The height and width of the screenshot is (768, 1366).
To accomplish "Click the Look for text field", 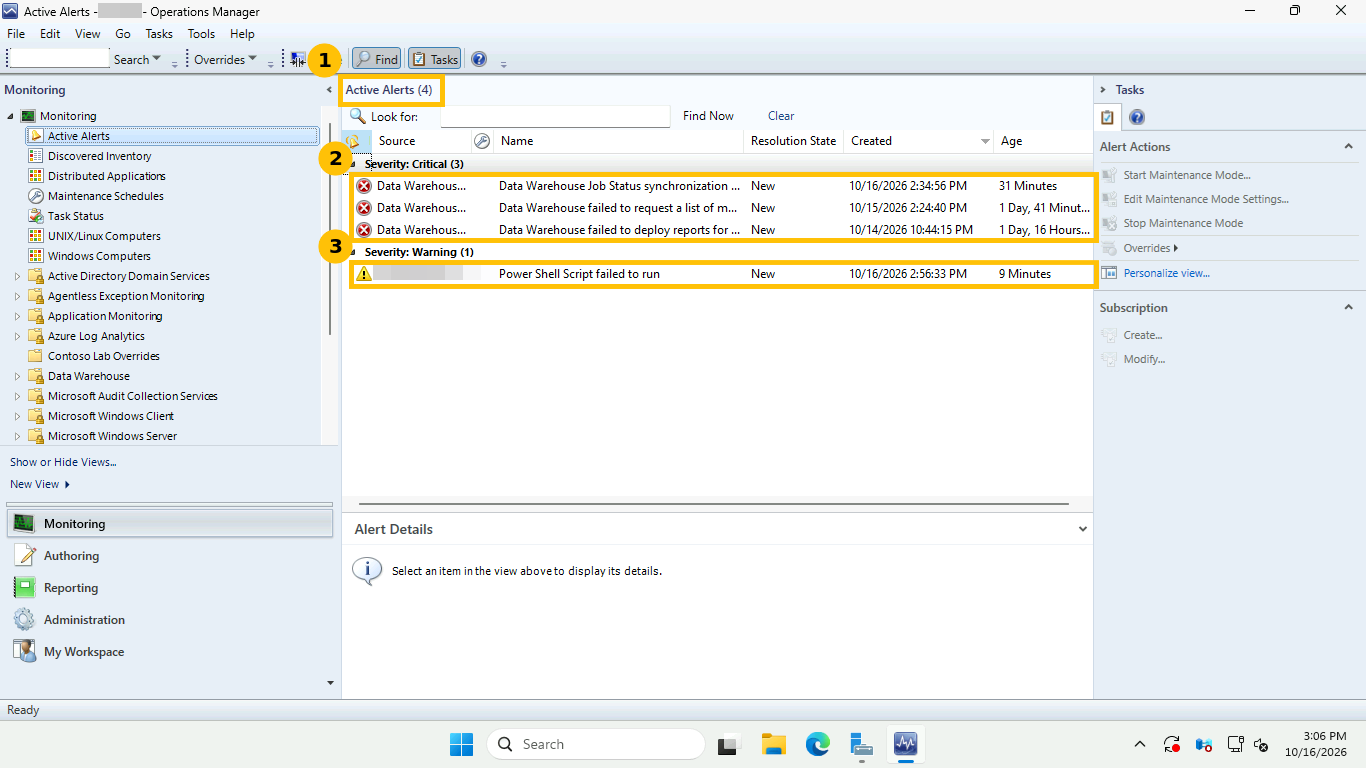I will point(555,116).
